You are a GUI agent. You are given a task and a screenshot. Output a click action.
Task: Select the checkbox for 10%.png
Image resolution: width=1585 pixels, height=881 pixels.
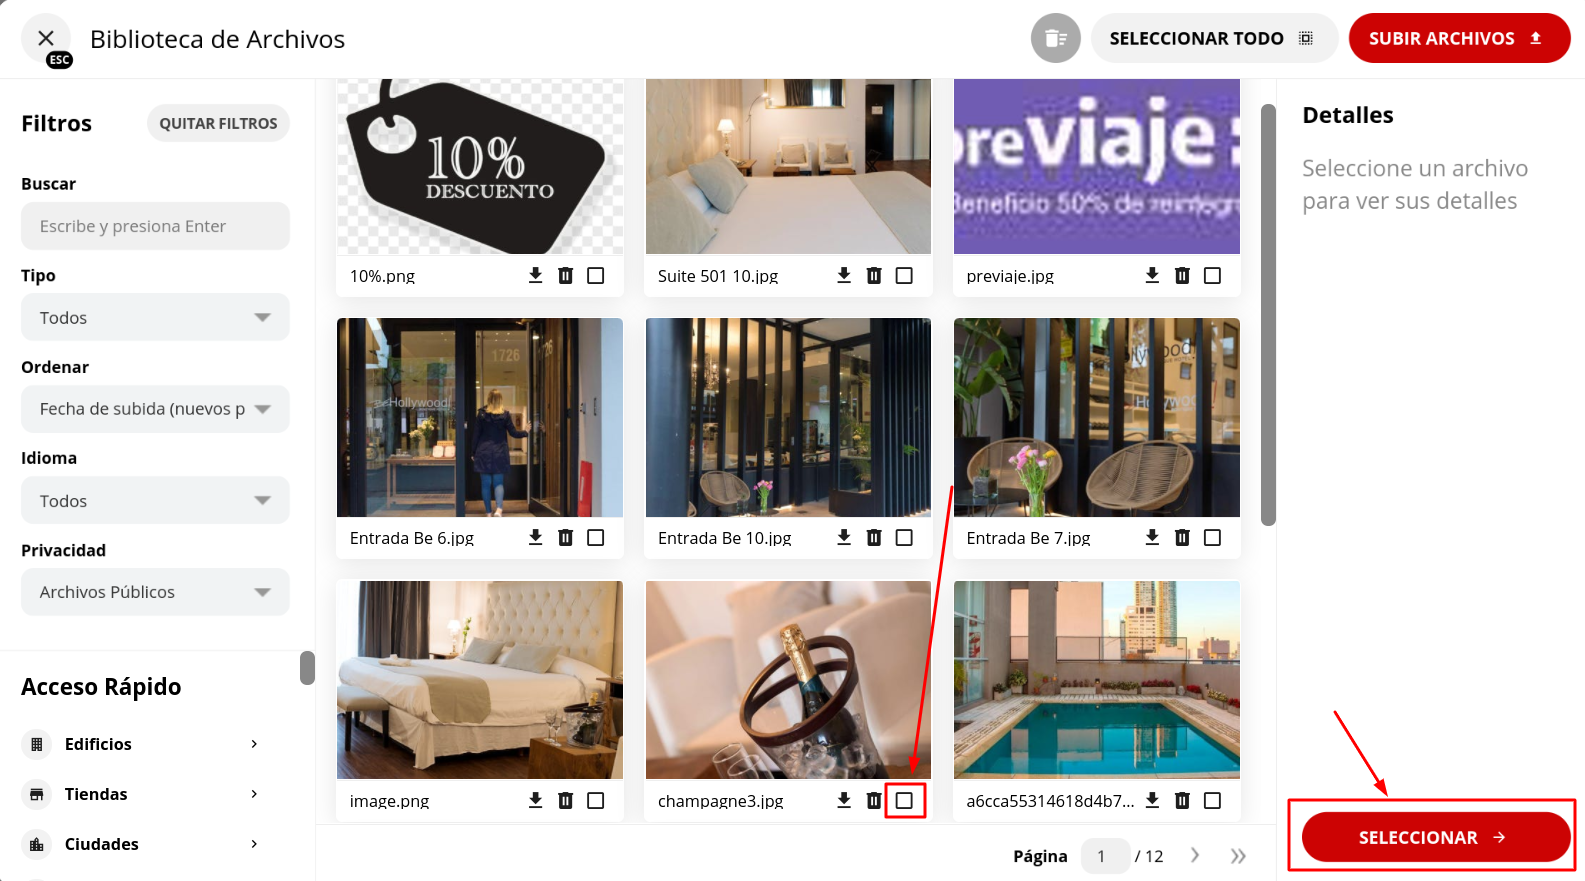(x=596, y=275)
